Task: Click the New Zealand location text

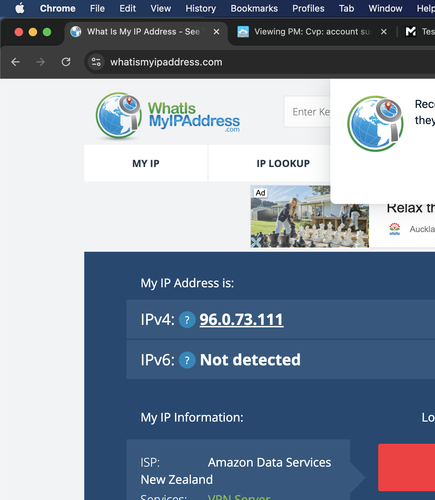Action: (177, 479)
